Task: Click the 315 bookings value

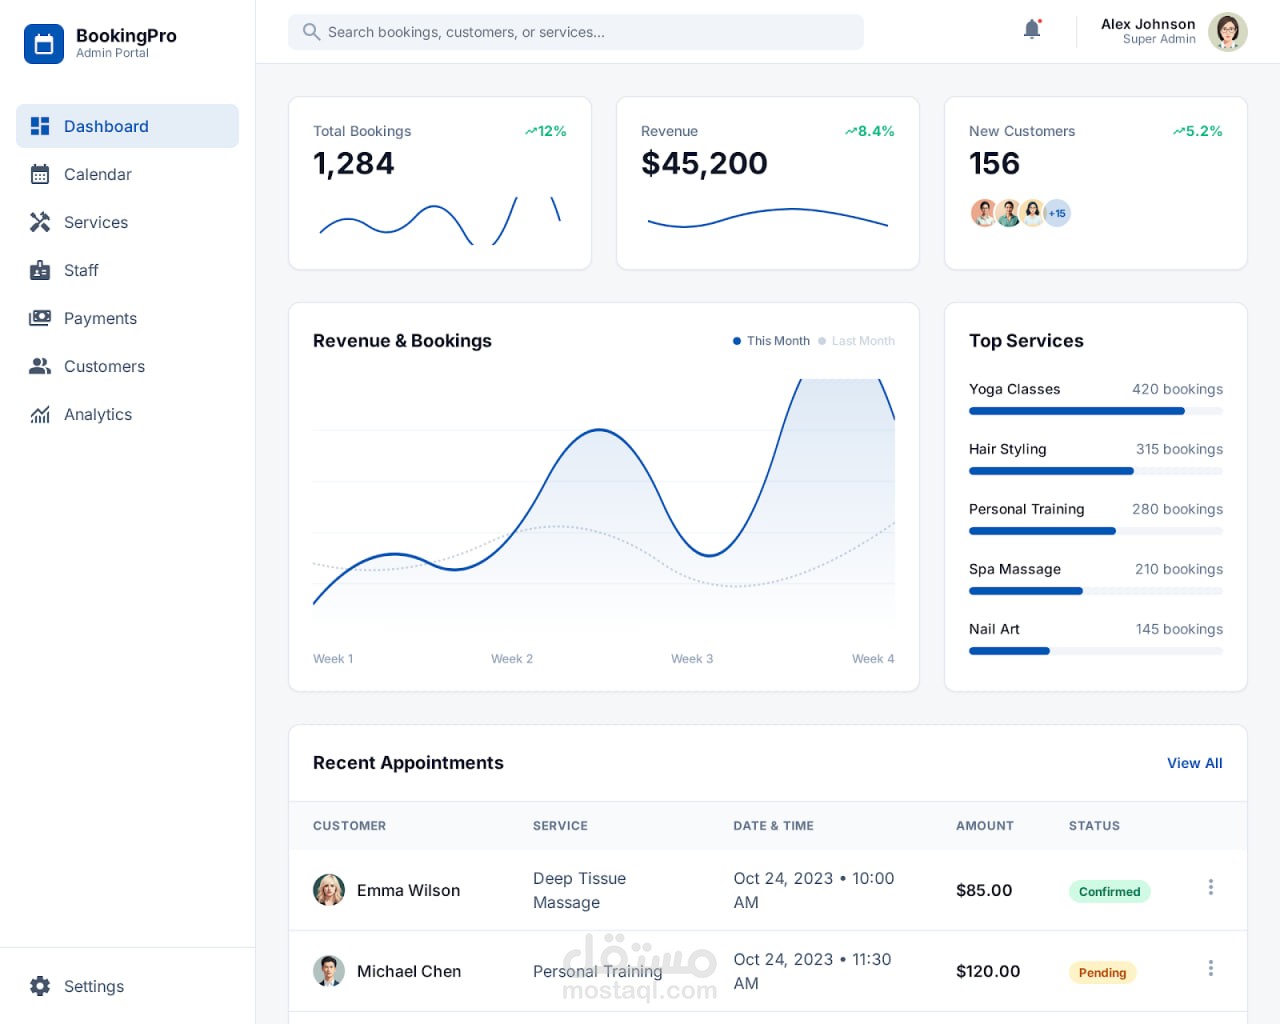Action: (1179, 449)
